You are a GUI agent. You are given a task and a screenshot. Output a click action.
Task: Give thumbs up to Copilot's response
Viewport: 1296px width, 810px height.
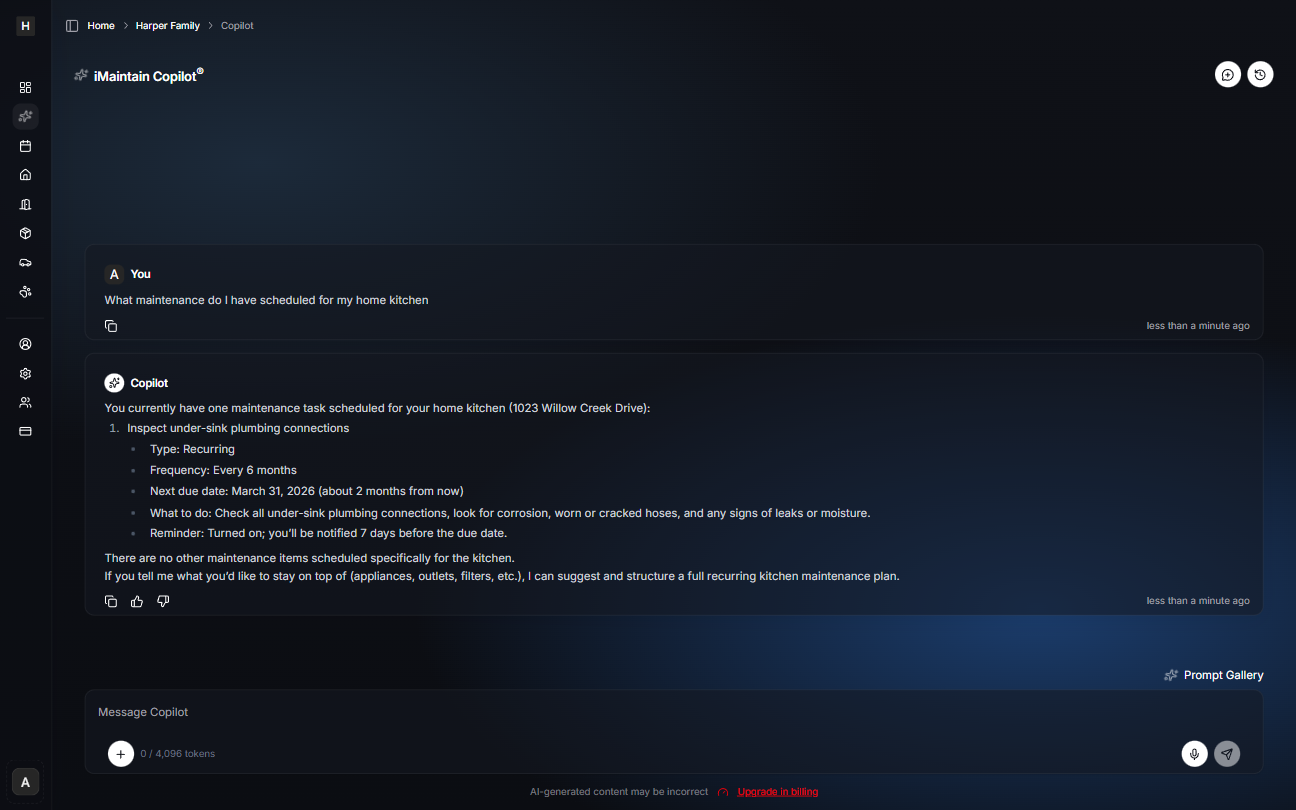click(137, 601)
